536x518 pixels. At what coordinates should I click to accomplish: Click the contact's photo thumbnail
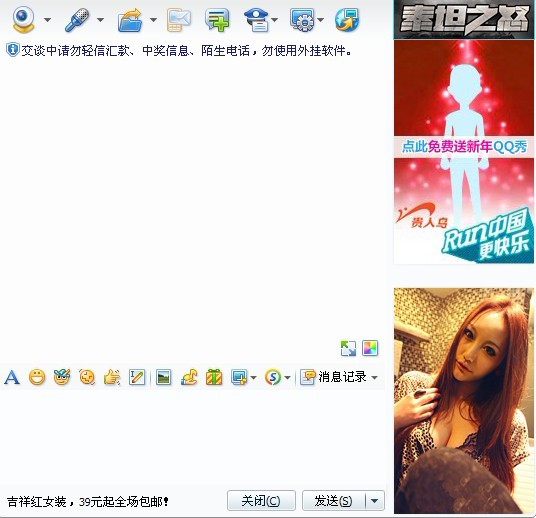(464, 401)
